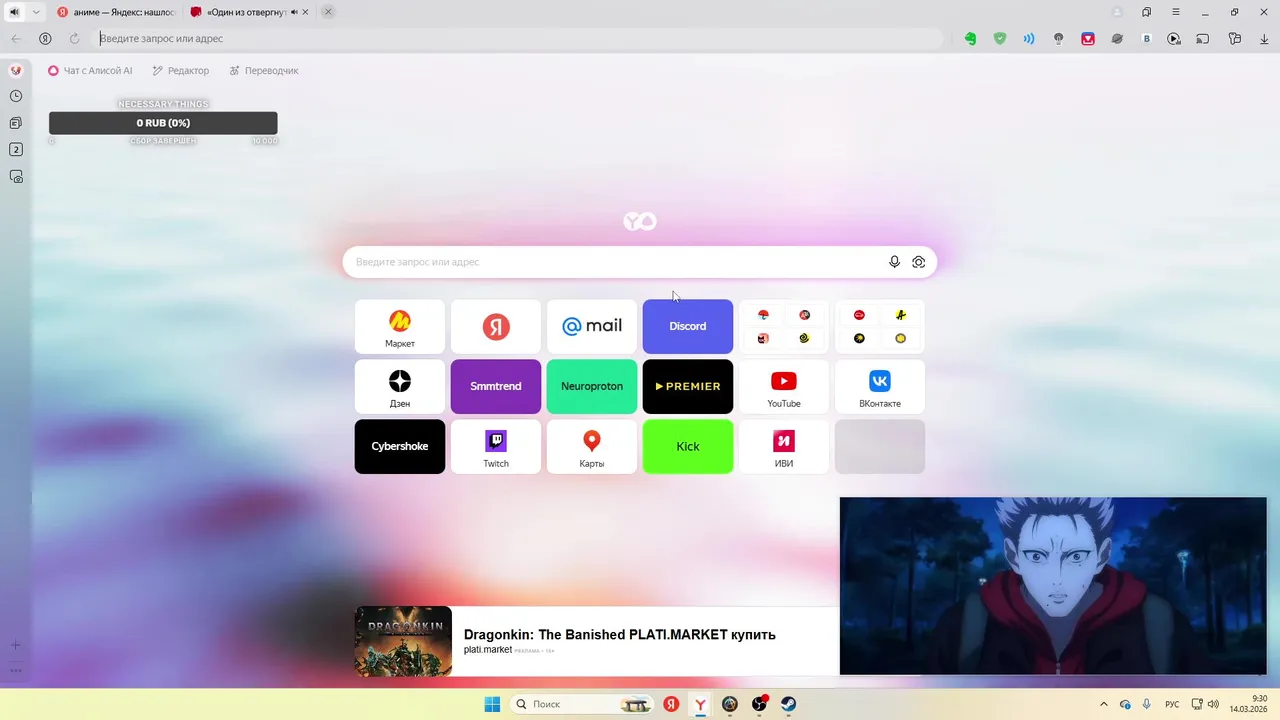Open the first sites folder tile
The image size is (1280, 720).
tap(784, 327)
